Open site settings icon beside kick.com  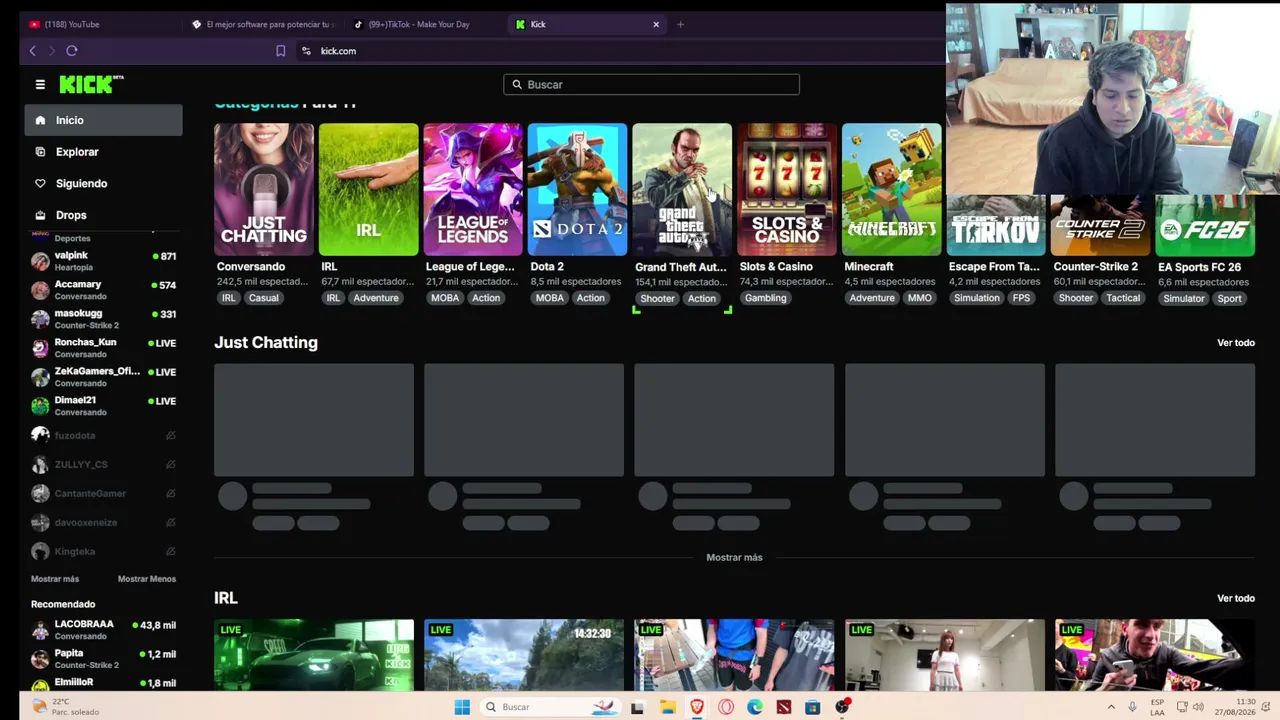[306, 51]
